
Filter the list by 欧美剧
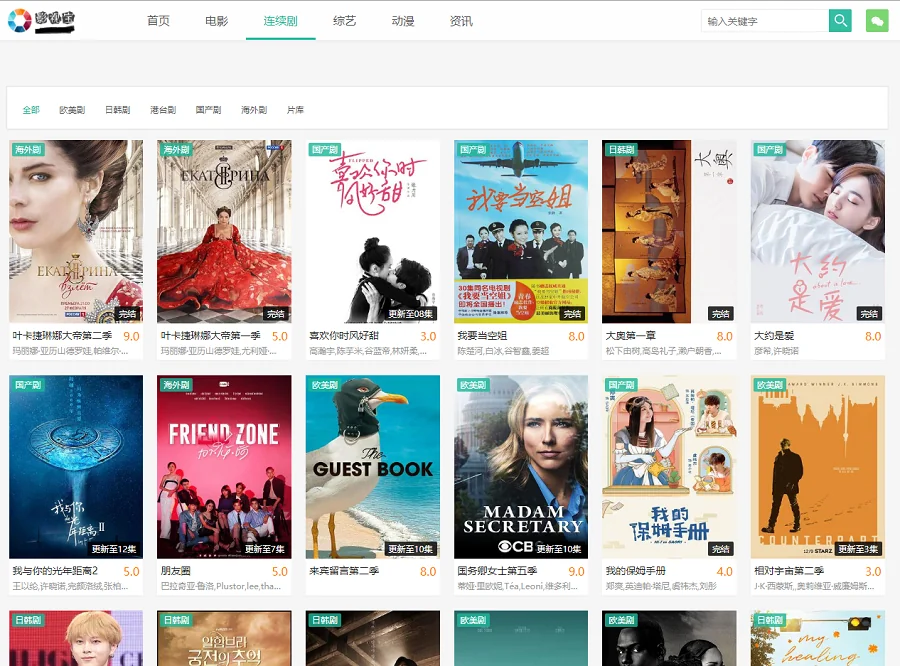(72, 110)
